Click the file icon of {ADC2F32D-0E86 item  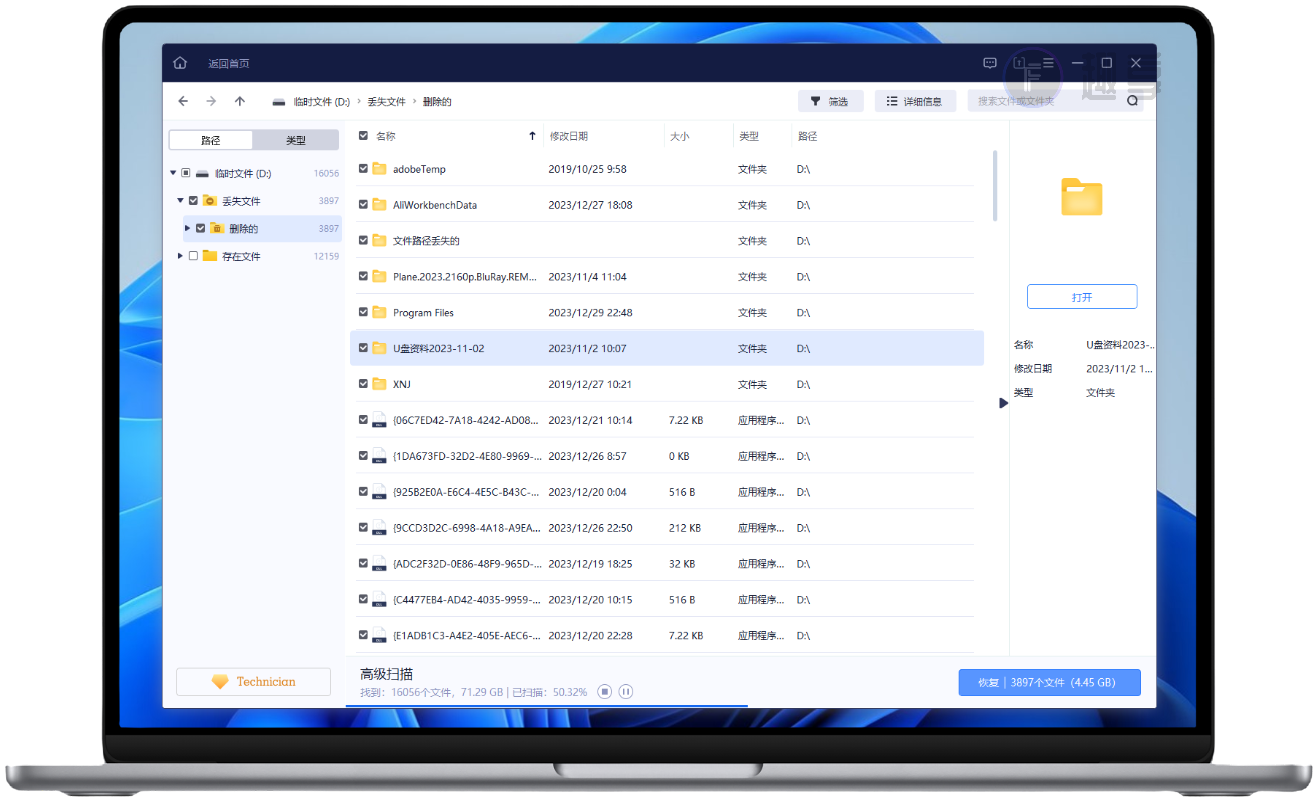pyautogui.click(x=379, y=565)
